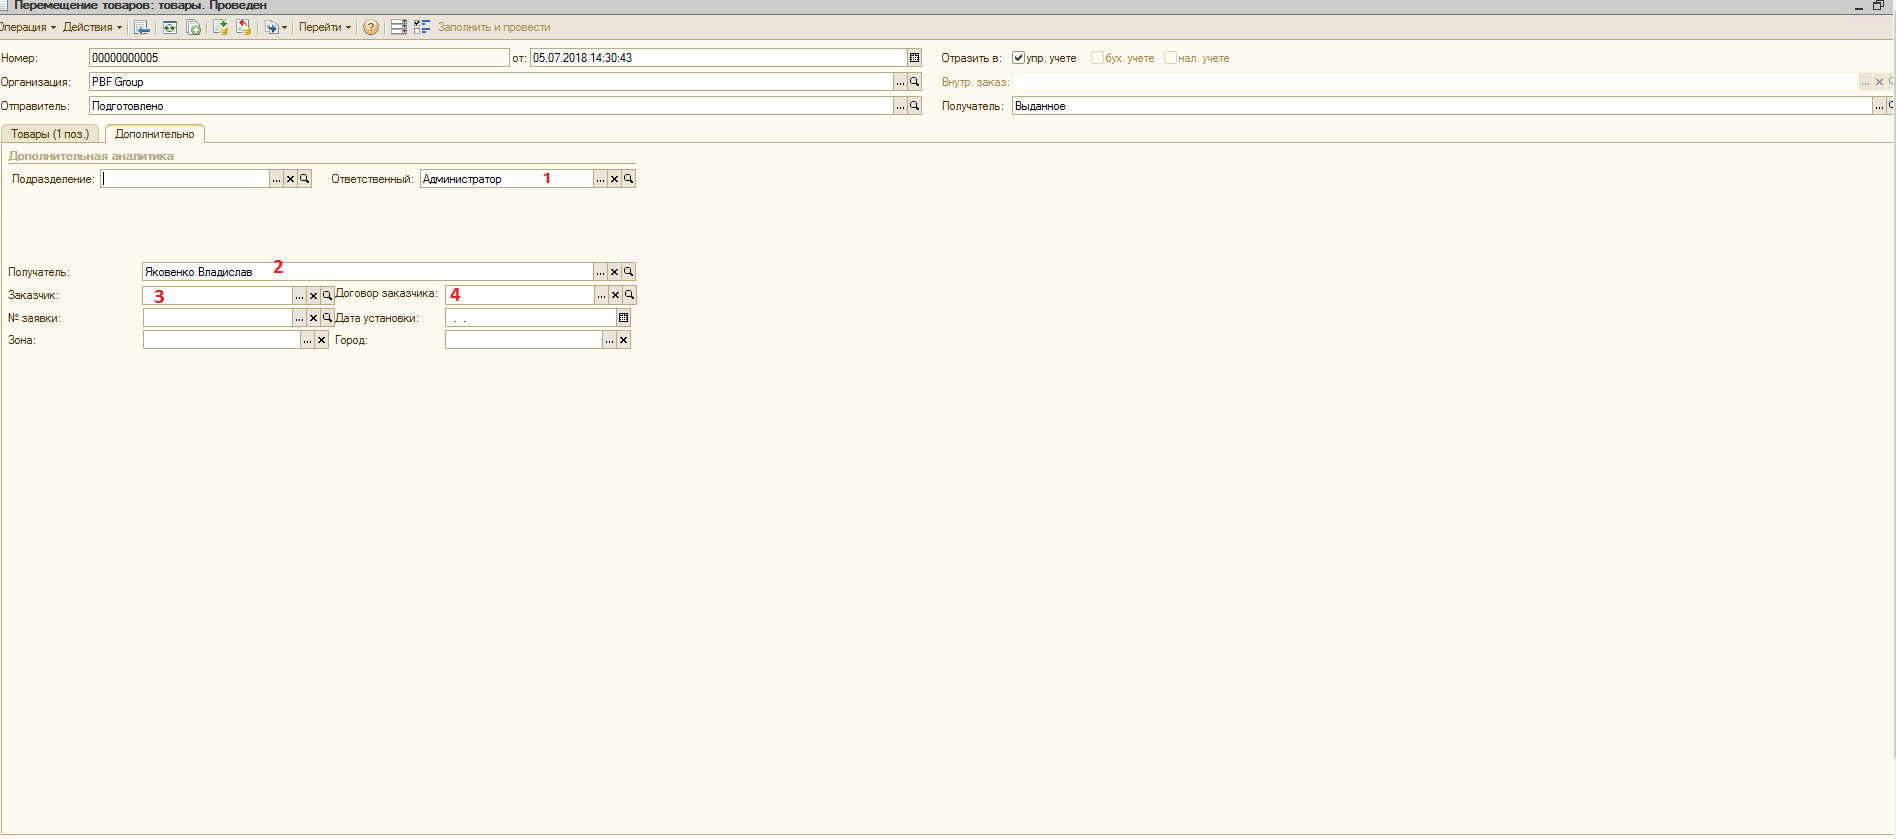Open the Действия dropdown menu
The width and height of the screenshot is (1896, 839).
[91, 28]
